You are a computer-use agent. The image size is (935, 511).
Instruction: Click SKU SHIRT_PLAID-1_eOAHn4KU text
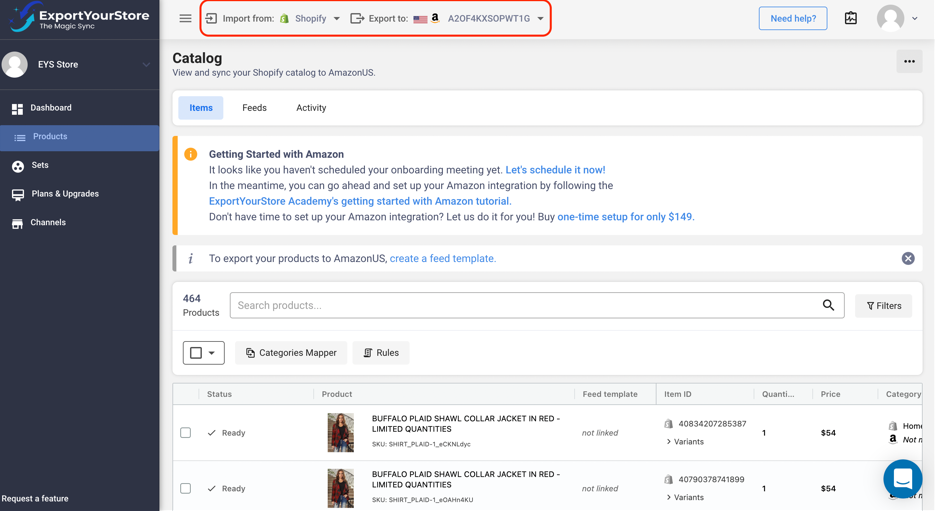[423, 500]
